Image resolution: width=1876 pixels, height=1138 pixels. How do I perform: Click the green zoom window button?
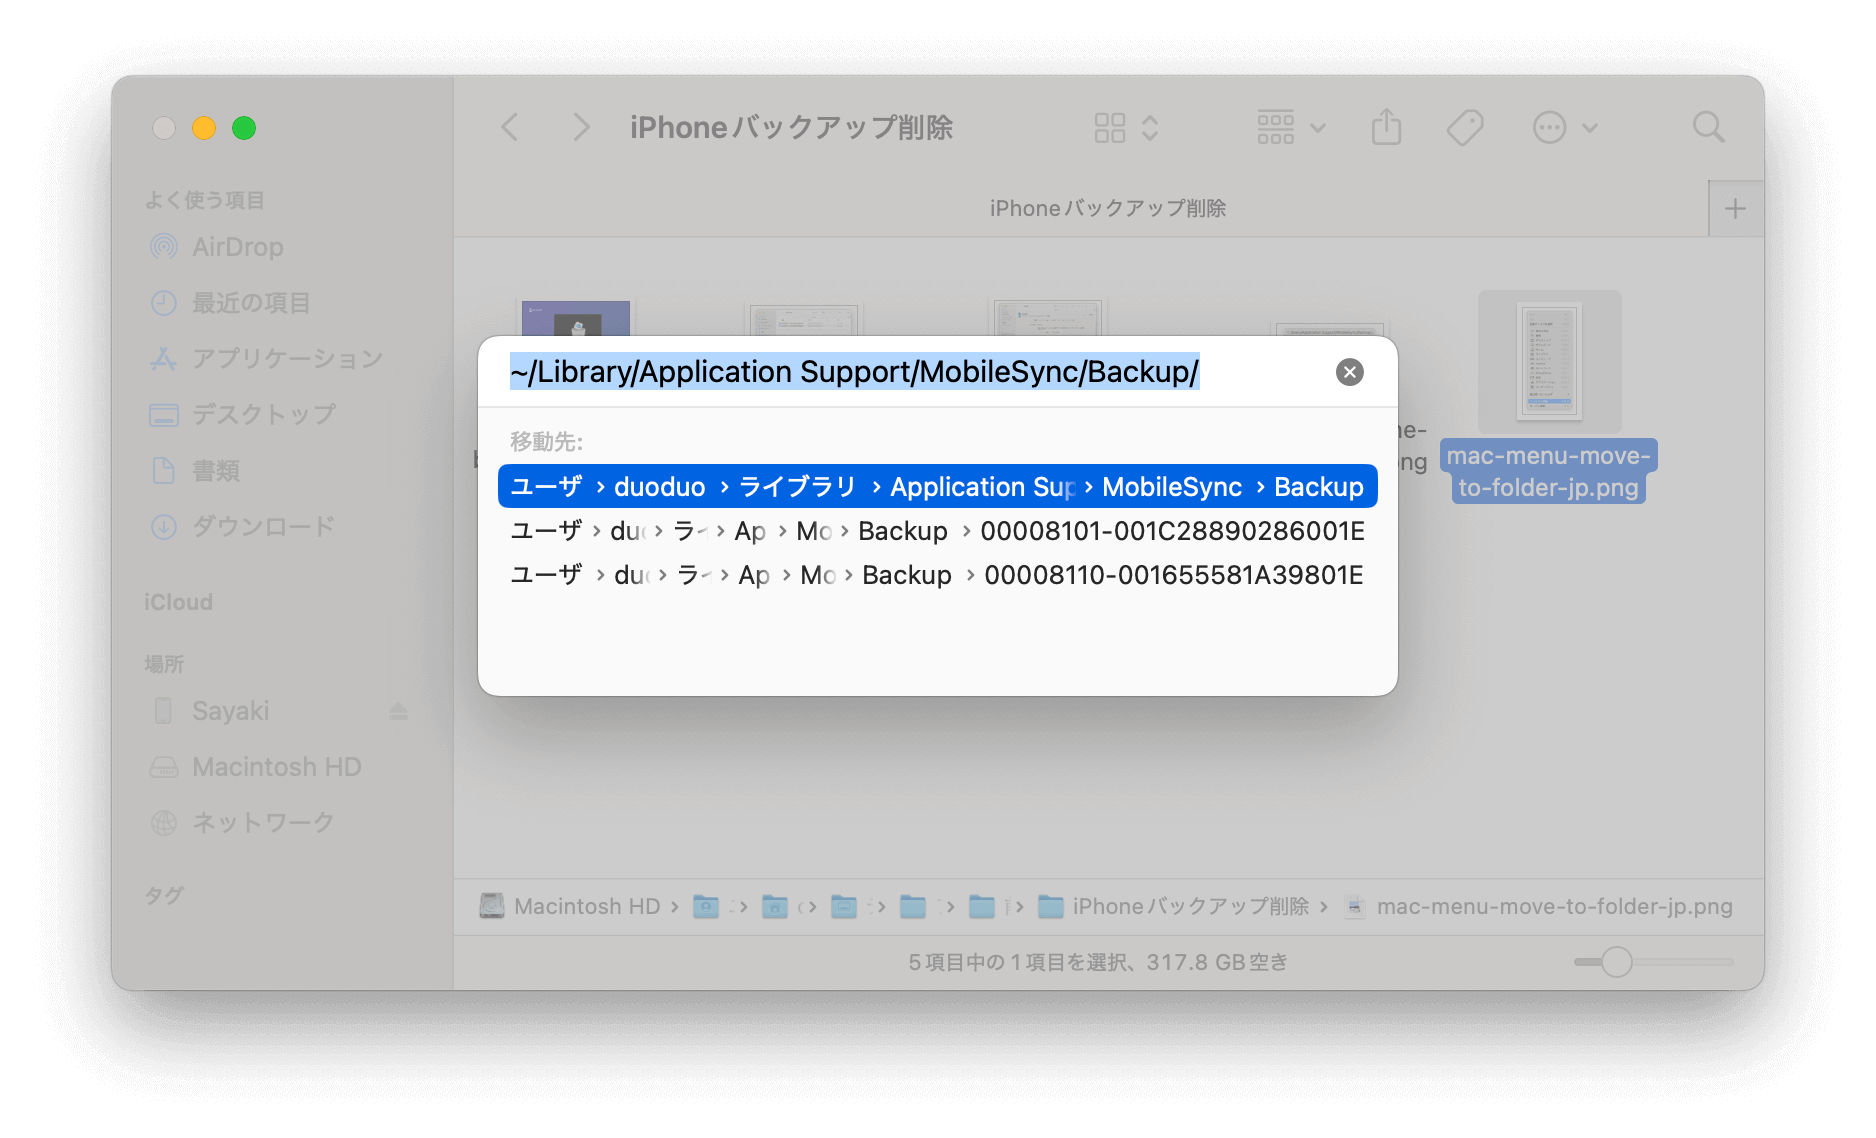click(244, 128)
